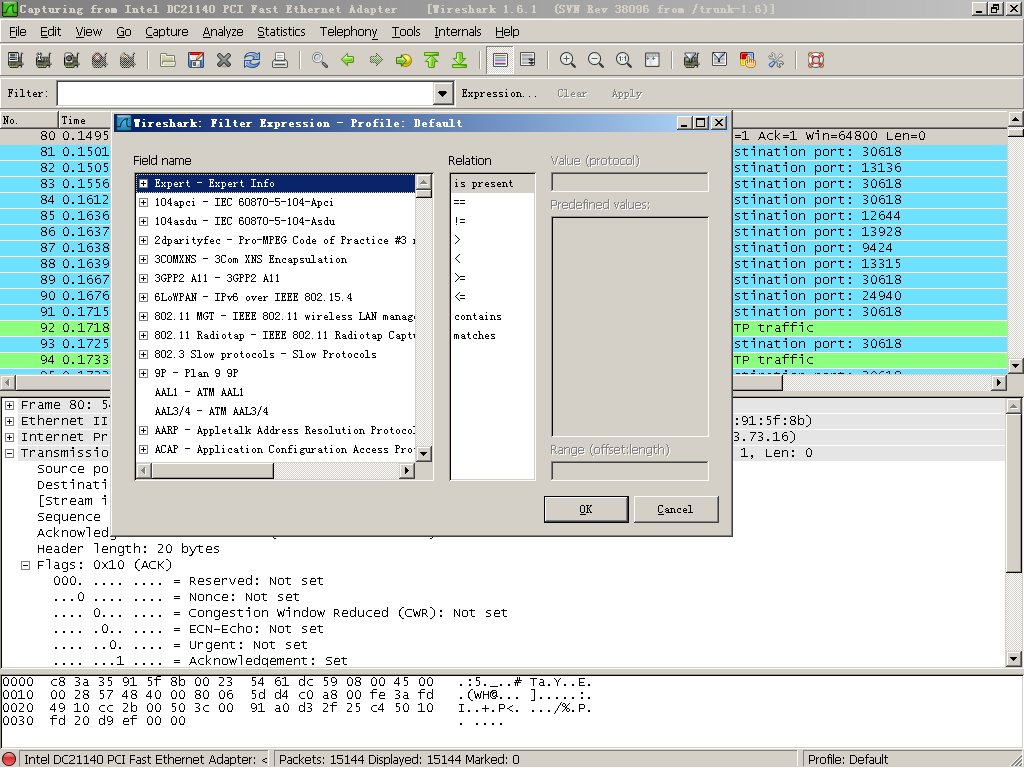Expand the 802.11 Radiotap field entry

click(x=144, y=335)
